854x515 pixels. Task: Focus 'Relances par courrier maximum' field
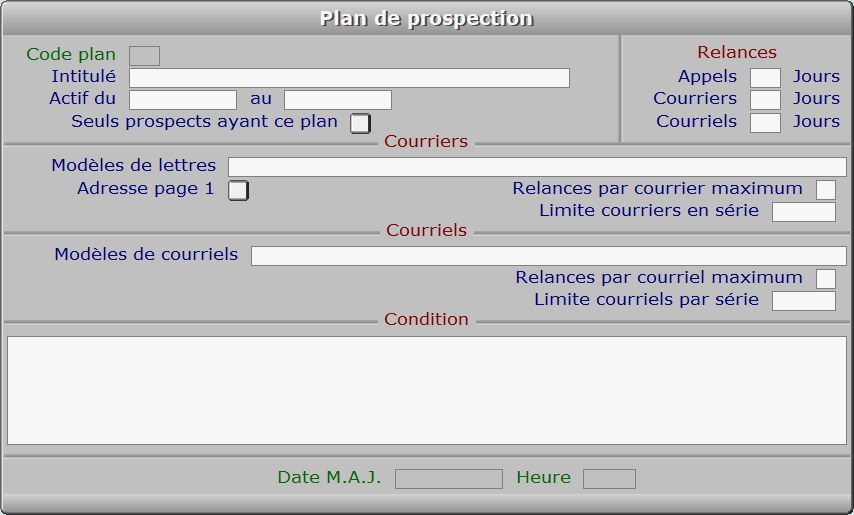pos(826,190)
